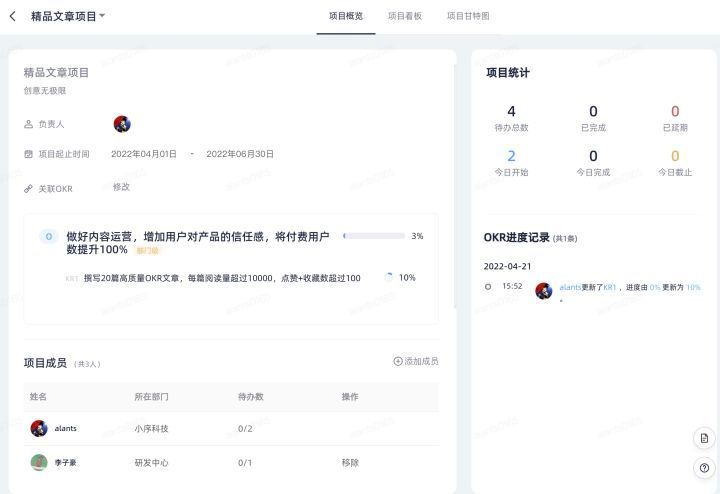Click the 0/1 to-do count for 李子豪
This screenshot has width=720, height=494.
tap(245, 462)
